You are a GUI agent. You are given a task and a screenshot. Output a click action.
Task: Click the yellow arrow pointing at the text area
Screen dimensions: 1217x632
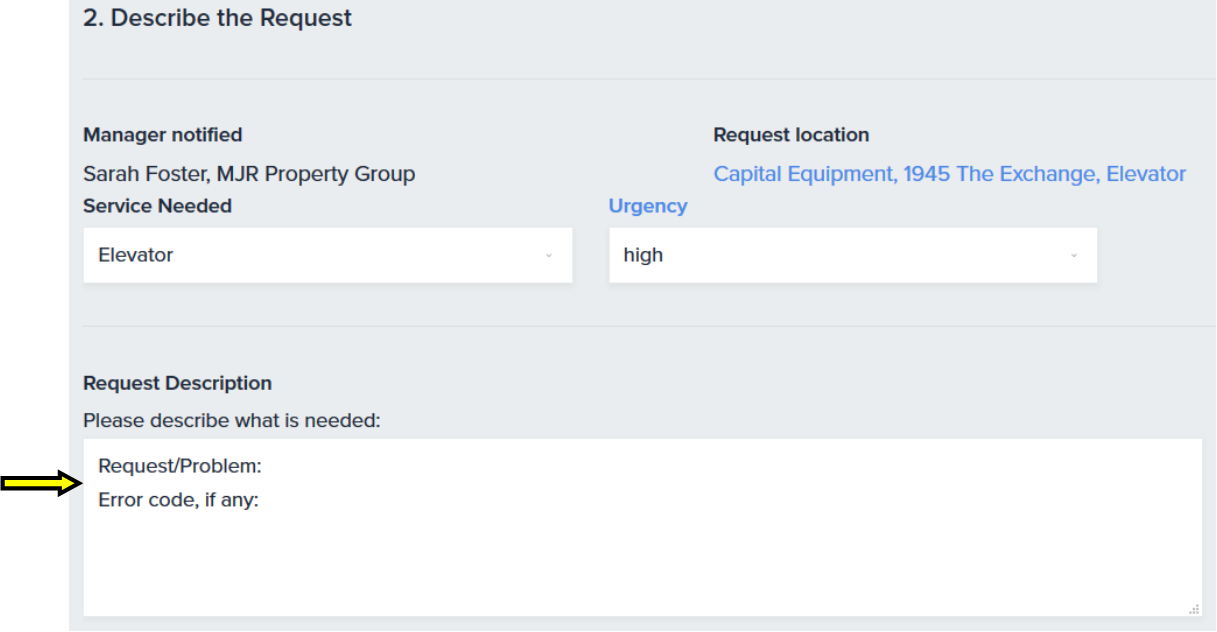pyautogui.click(x=41, y=484)
